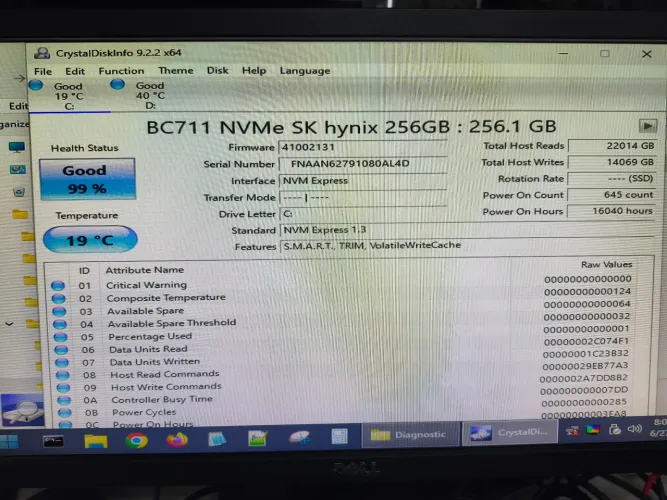Open the terminal icon on the taskbar
The height and width of the screenshot is (500, 667).
(x=53, y=441)
